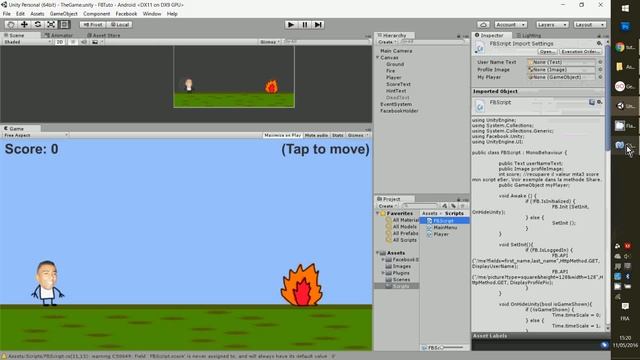Open Photoshop from the Windows taskbar
The height and width of the screenshot is (360, 640).
(625, 27)
